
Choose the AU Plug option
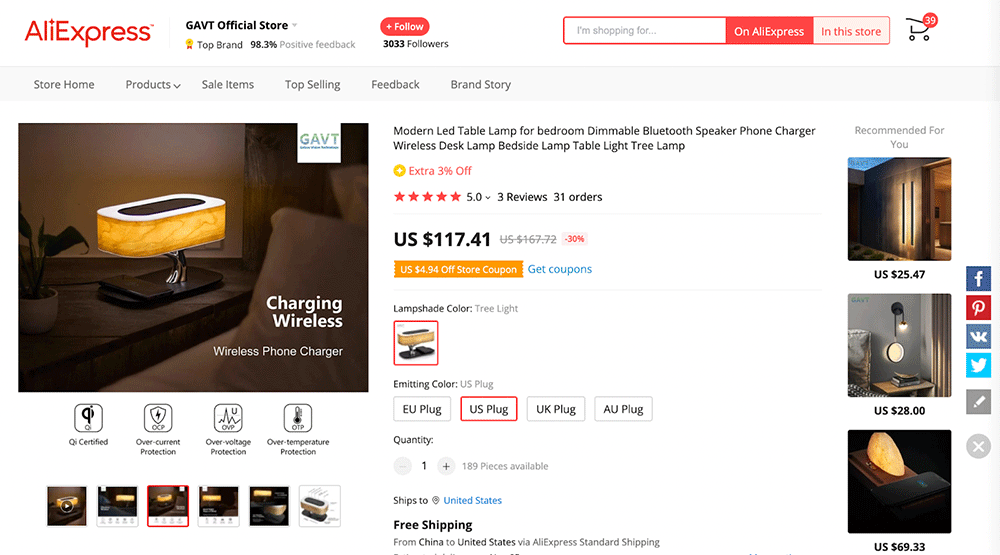[x=623, y=409]
